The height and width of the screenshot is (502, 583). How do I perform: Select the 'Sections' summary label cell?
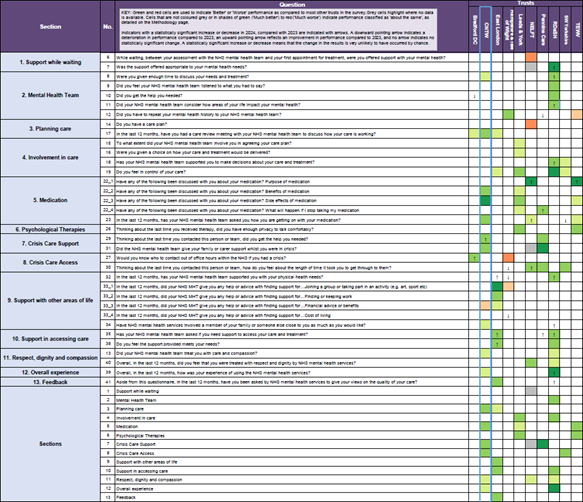50,444
